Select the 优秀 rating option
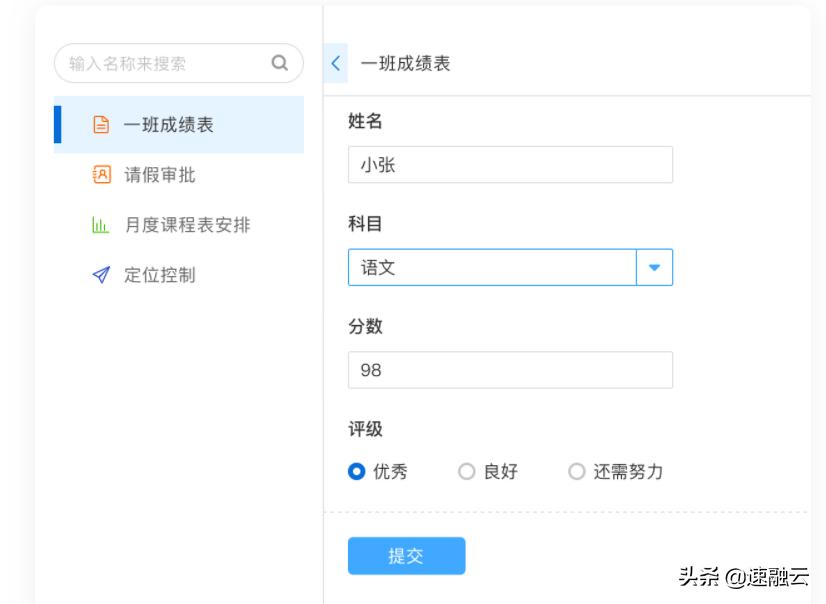 pyautogui.click(x=356, y=470)
